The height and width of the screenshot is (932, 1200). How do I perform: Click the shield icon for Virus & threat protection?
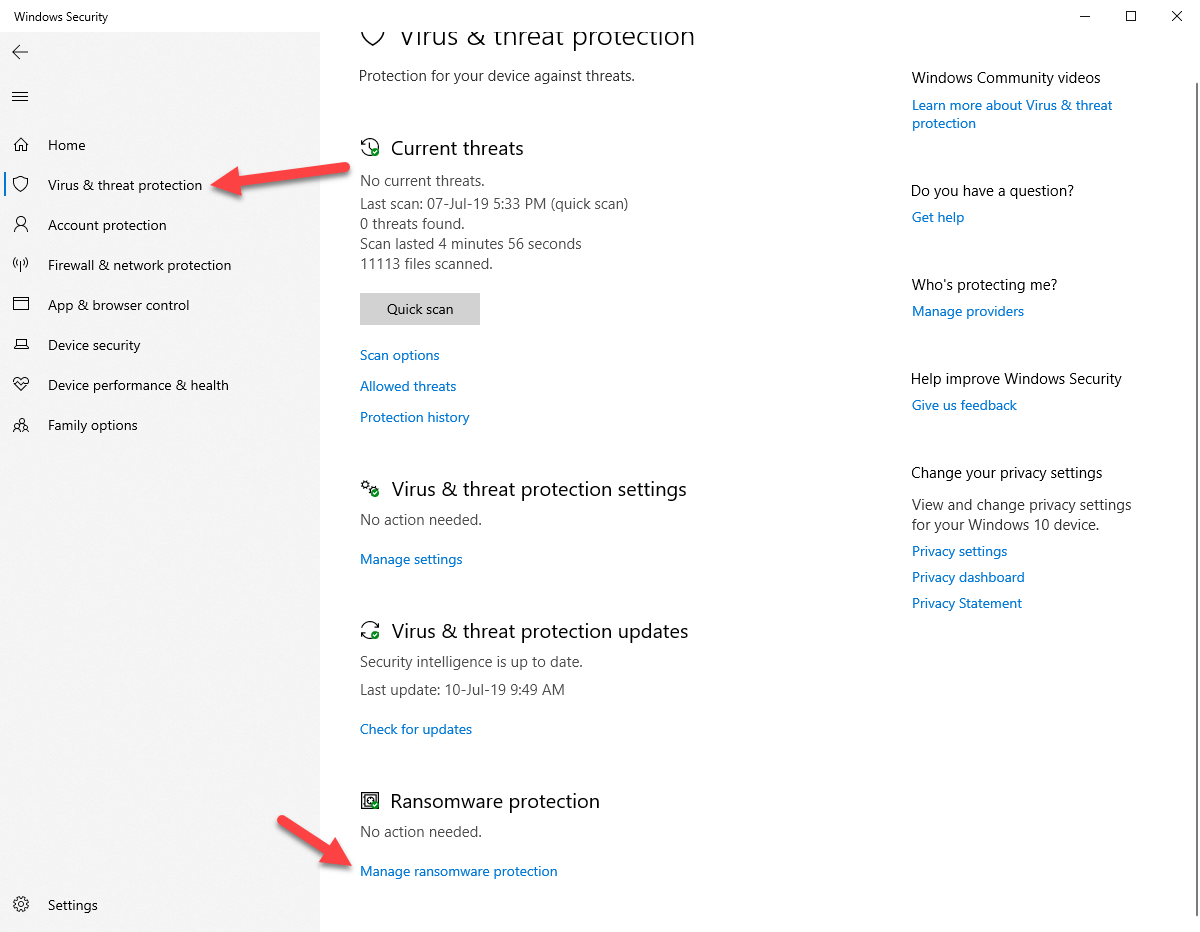[x=20, y=184]
